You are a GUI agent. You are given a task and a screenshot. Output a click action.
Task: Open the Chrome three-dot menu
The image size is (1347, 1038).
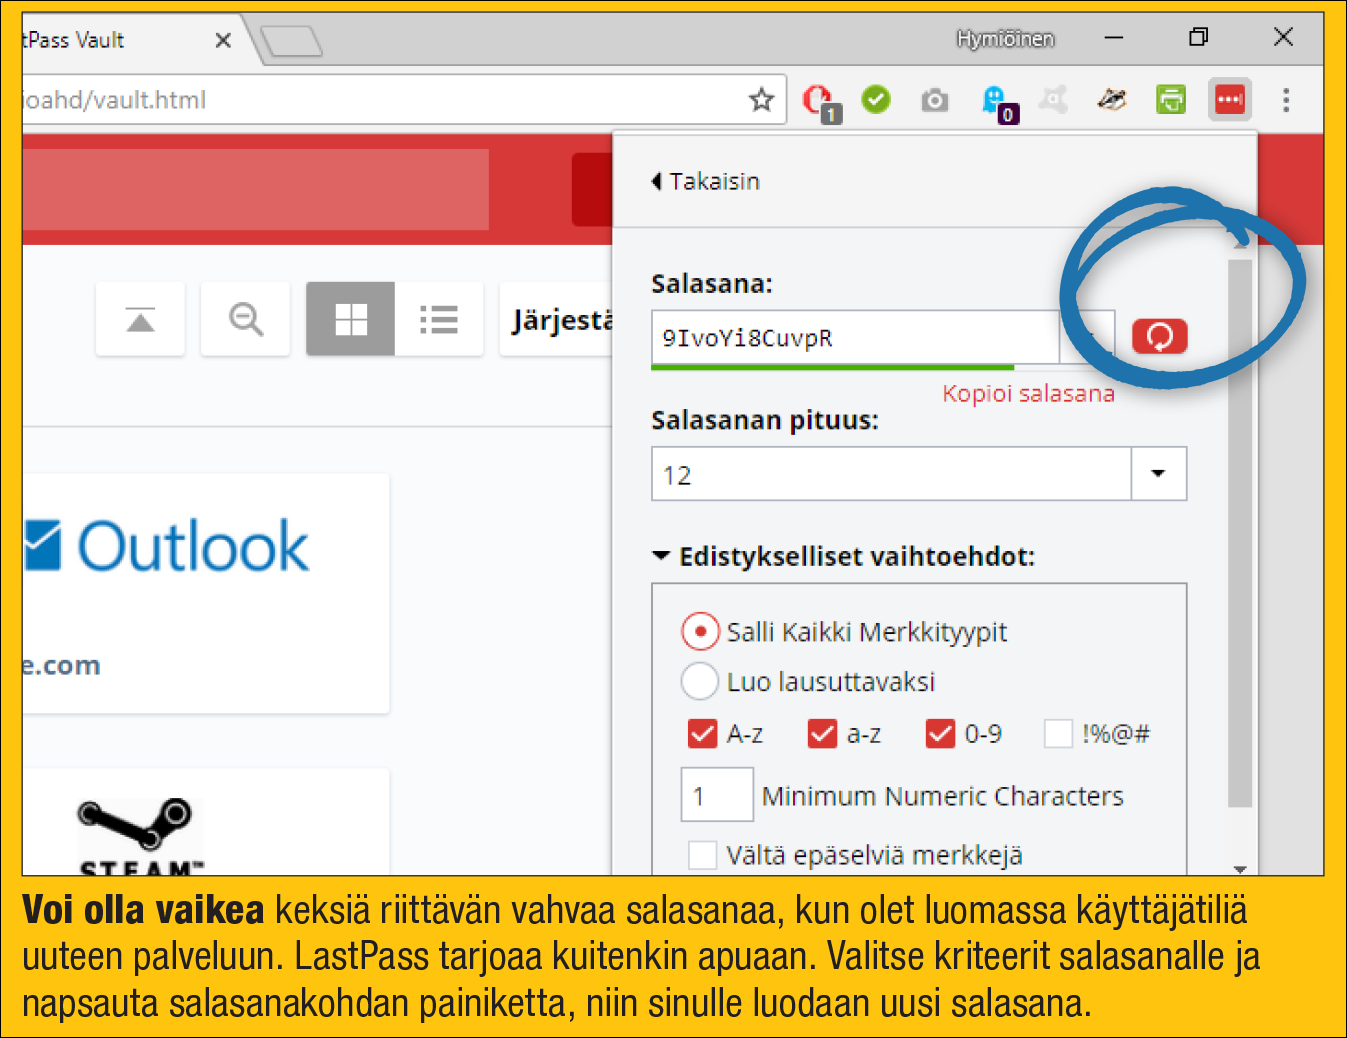tap(1286, 99)
